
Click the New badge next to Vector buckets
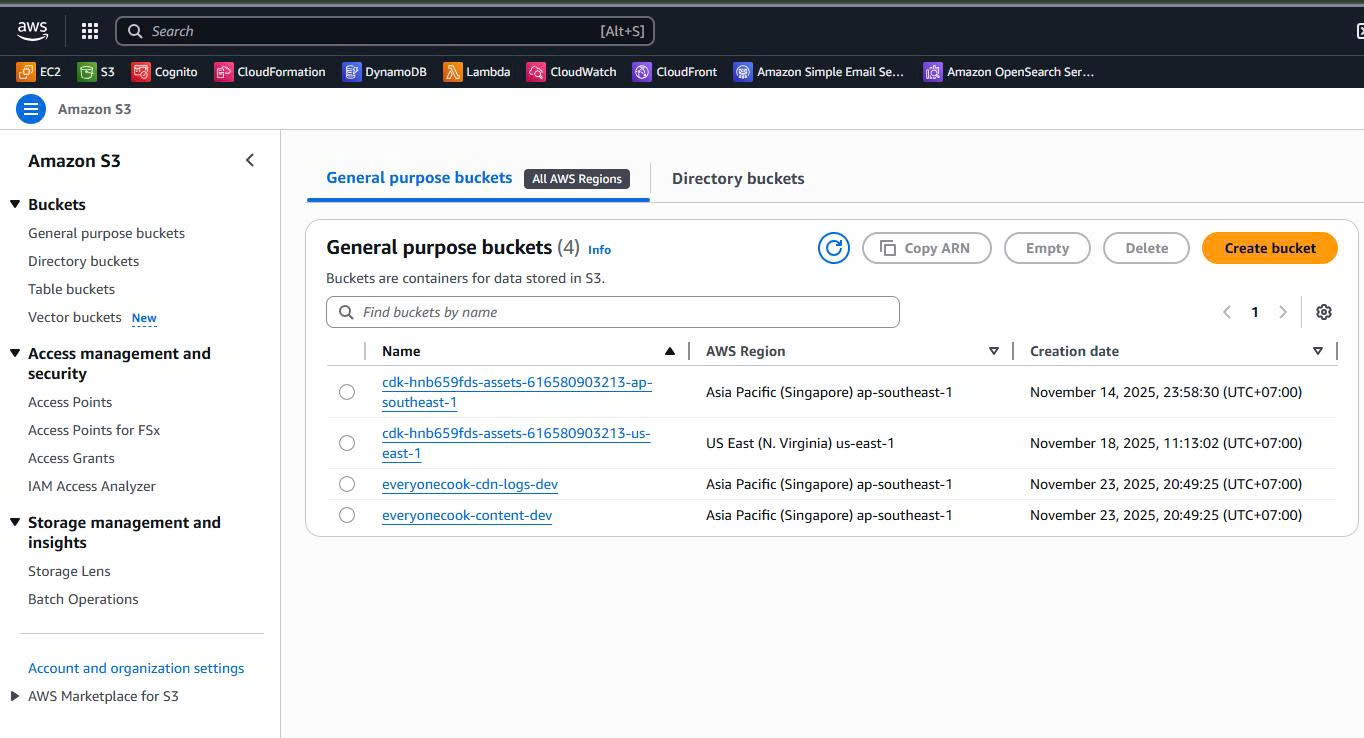(144, 318)
